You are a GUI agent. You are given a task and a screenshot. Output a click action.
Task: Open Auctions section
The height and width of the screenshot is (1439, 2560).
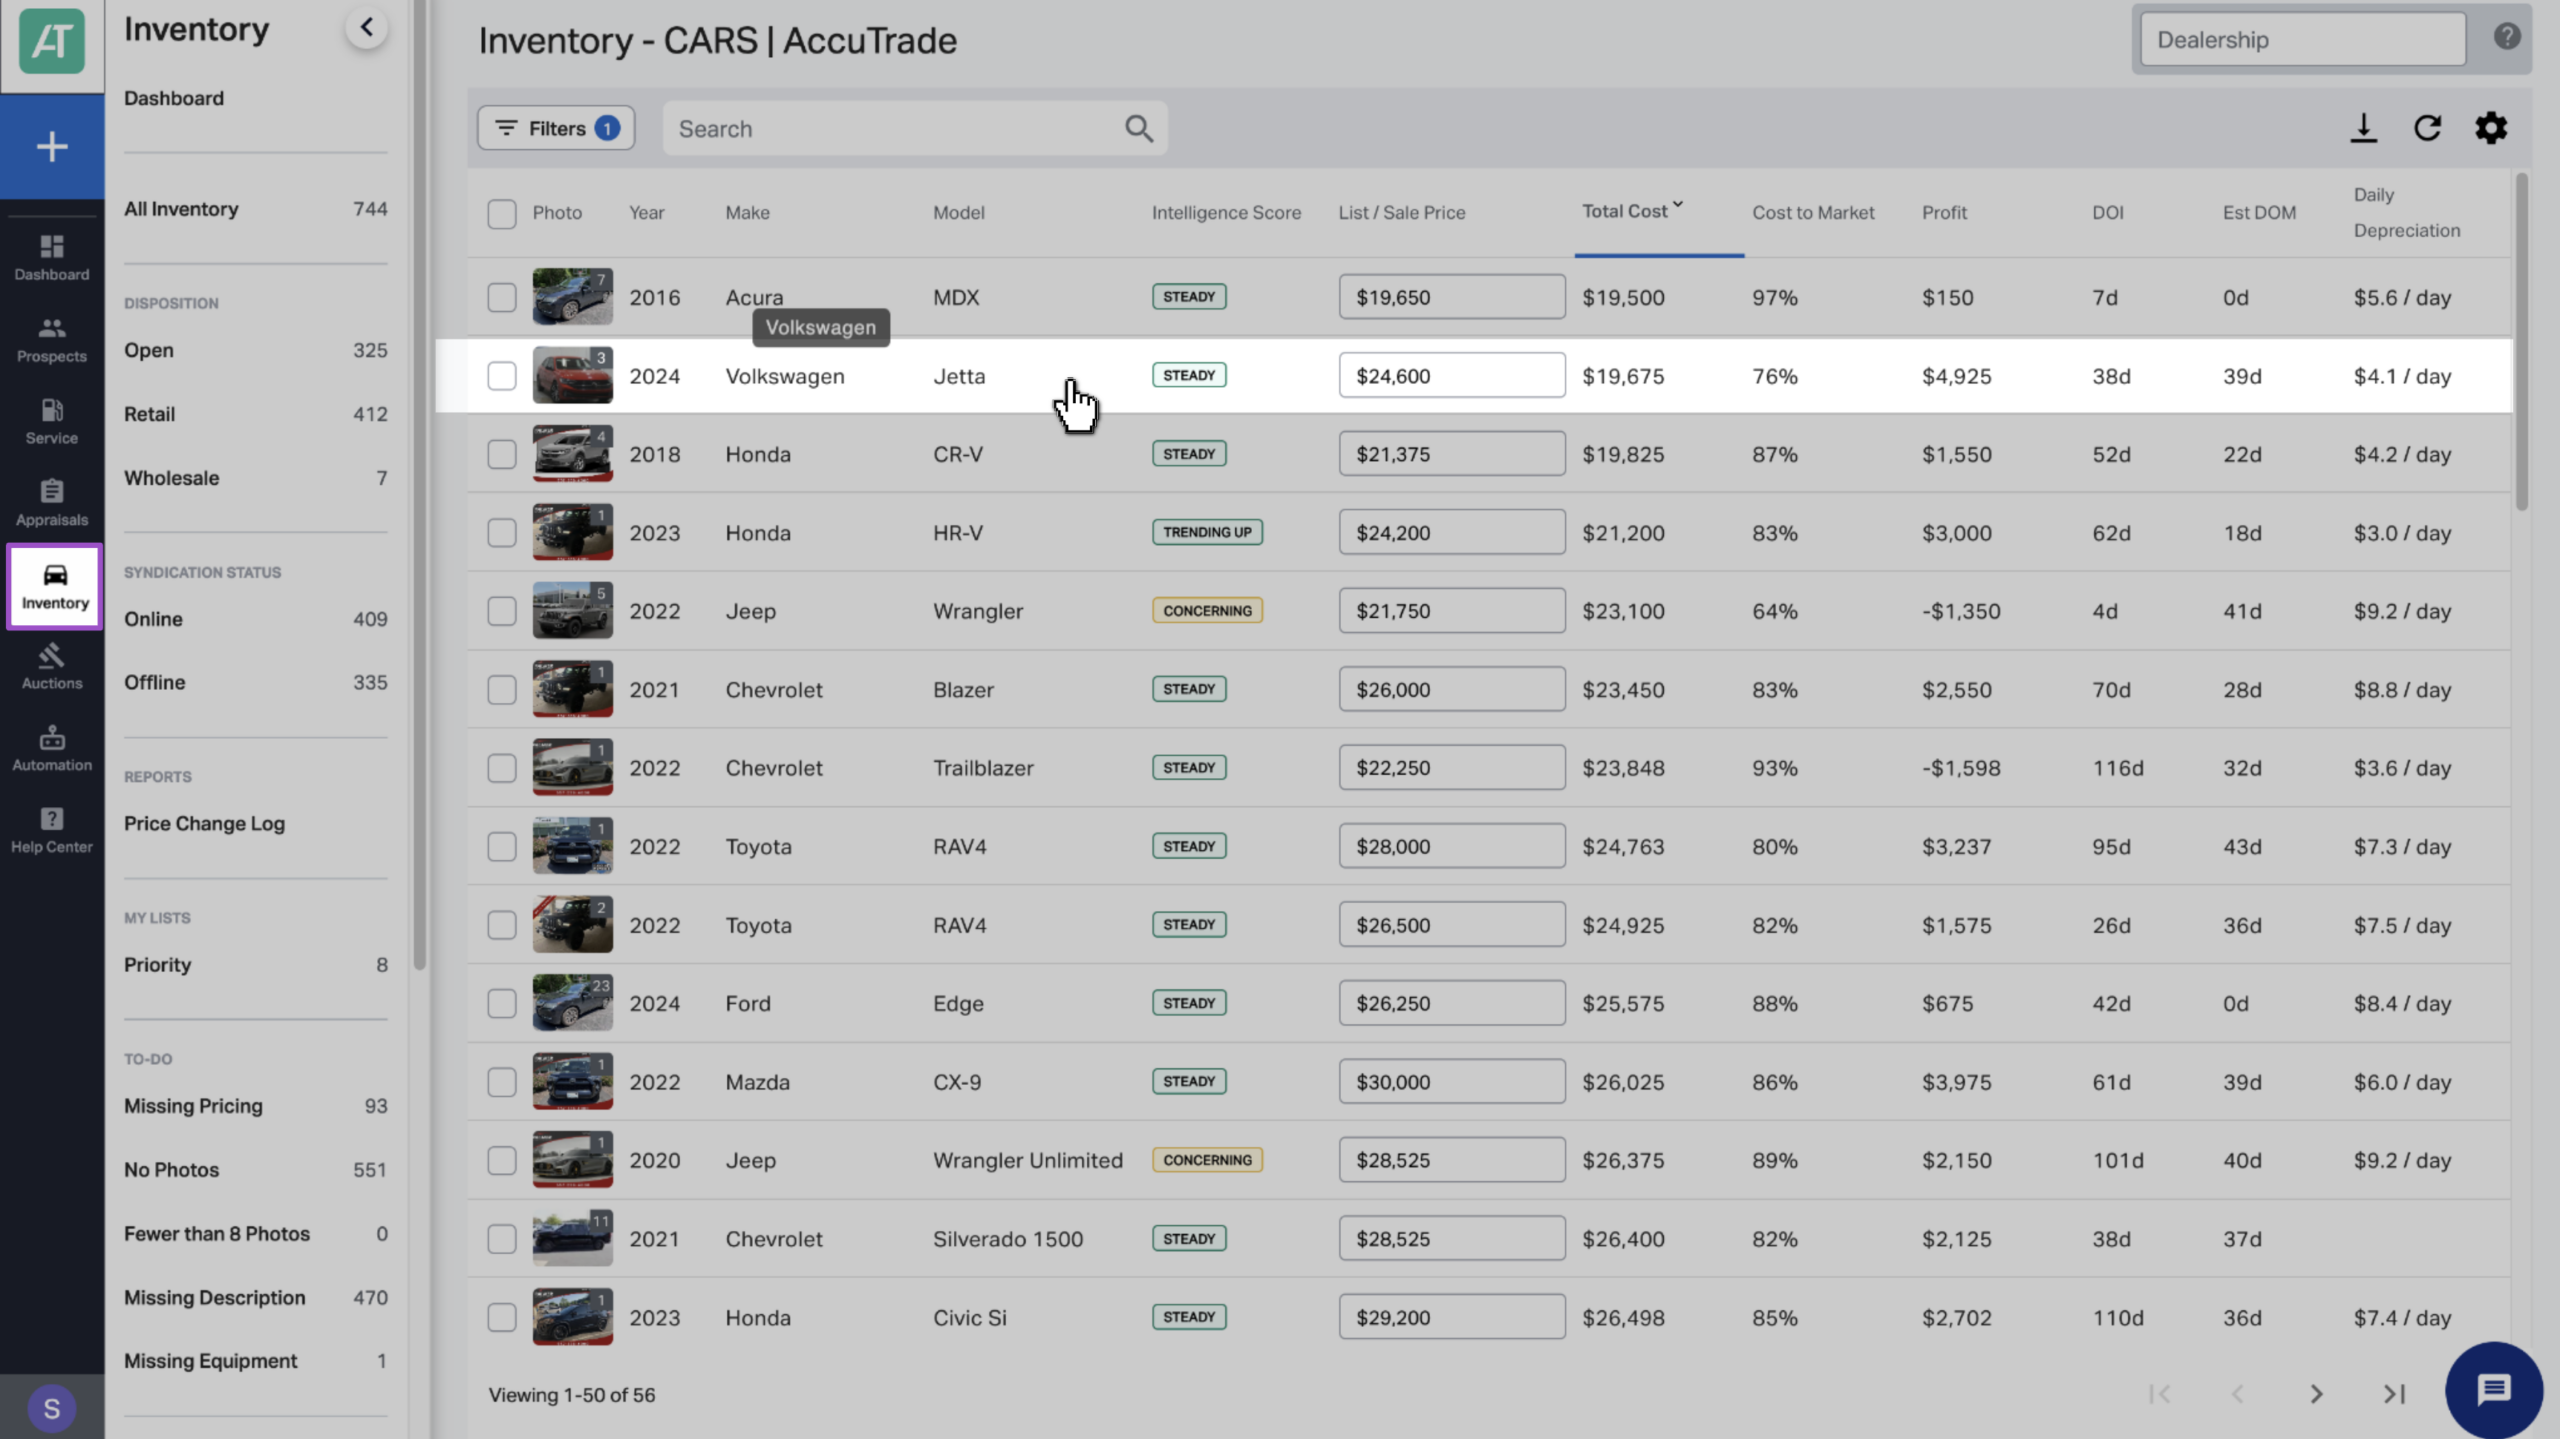52,667
